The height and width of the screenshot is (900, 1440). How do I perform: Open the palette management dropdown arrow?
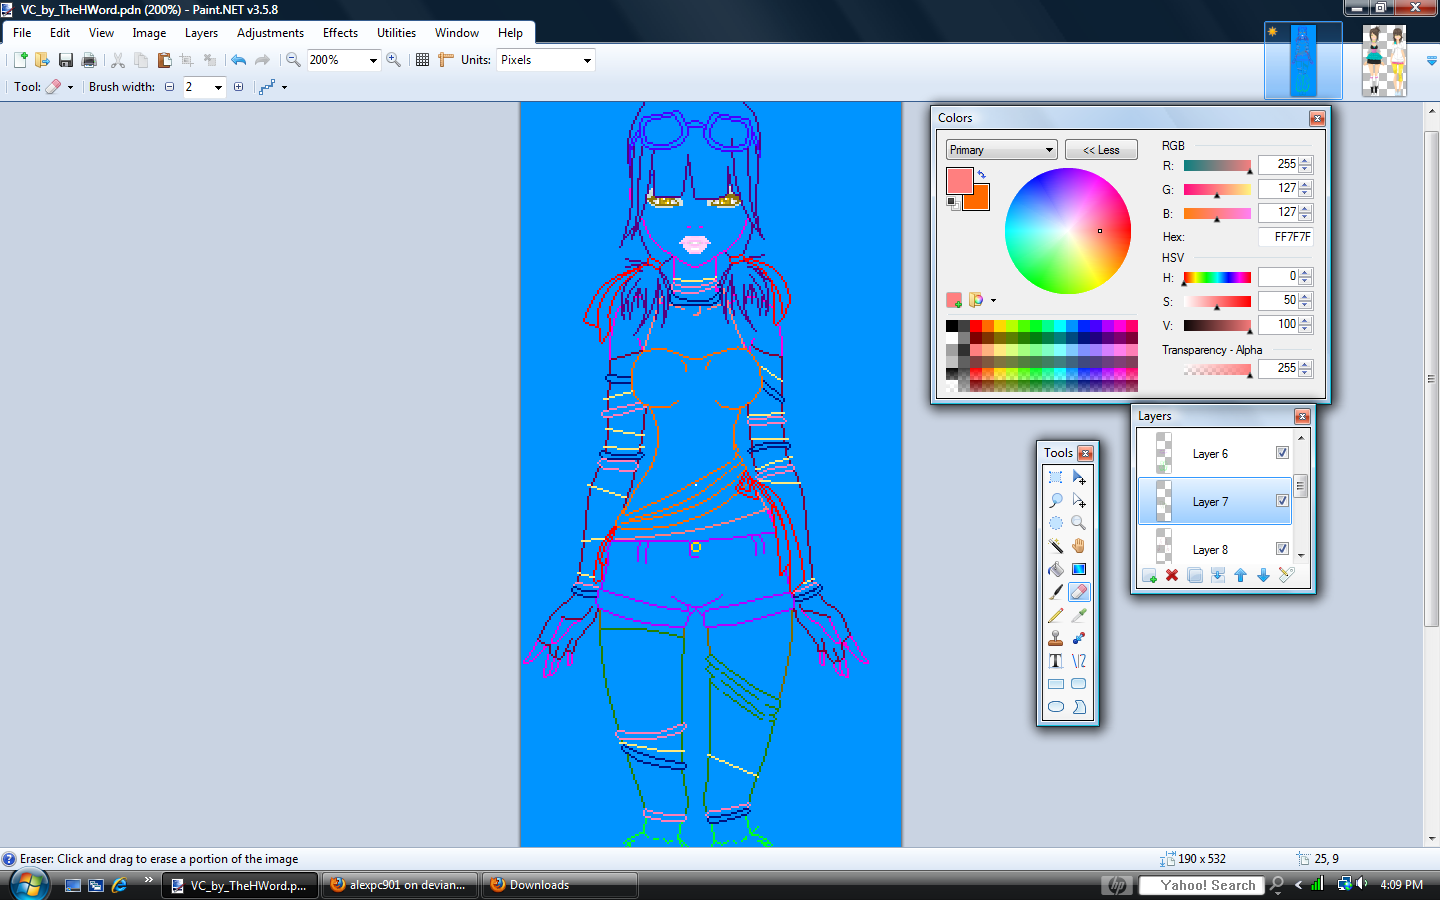pos(993,300)
